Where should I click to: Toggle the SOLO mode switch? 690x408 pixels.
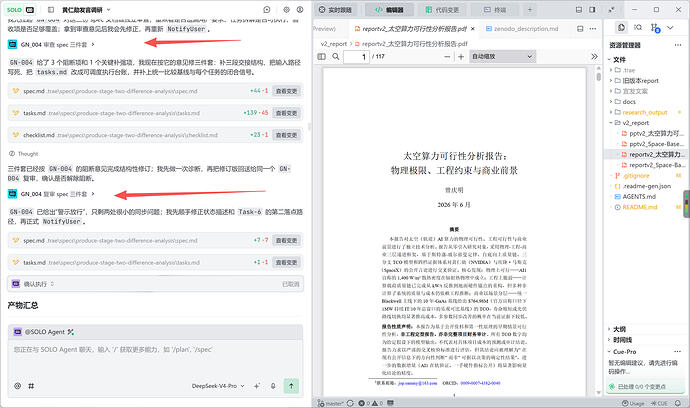tap(21, 10)
